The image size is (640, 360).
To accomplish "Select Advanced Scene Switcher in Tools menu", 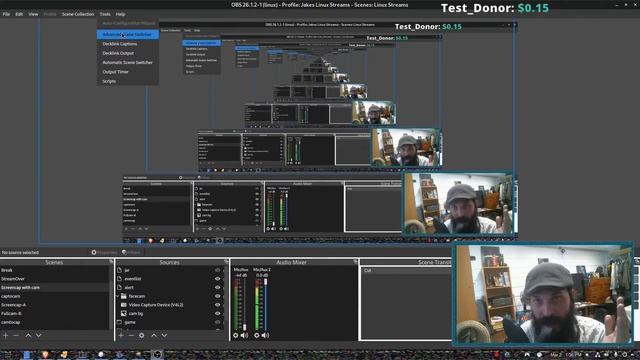I will [128, 34].
